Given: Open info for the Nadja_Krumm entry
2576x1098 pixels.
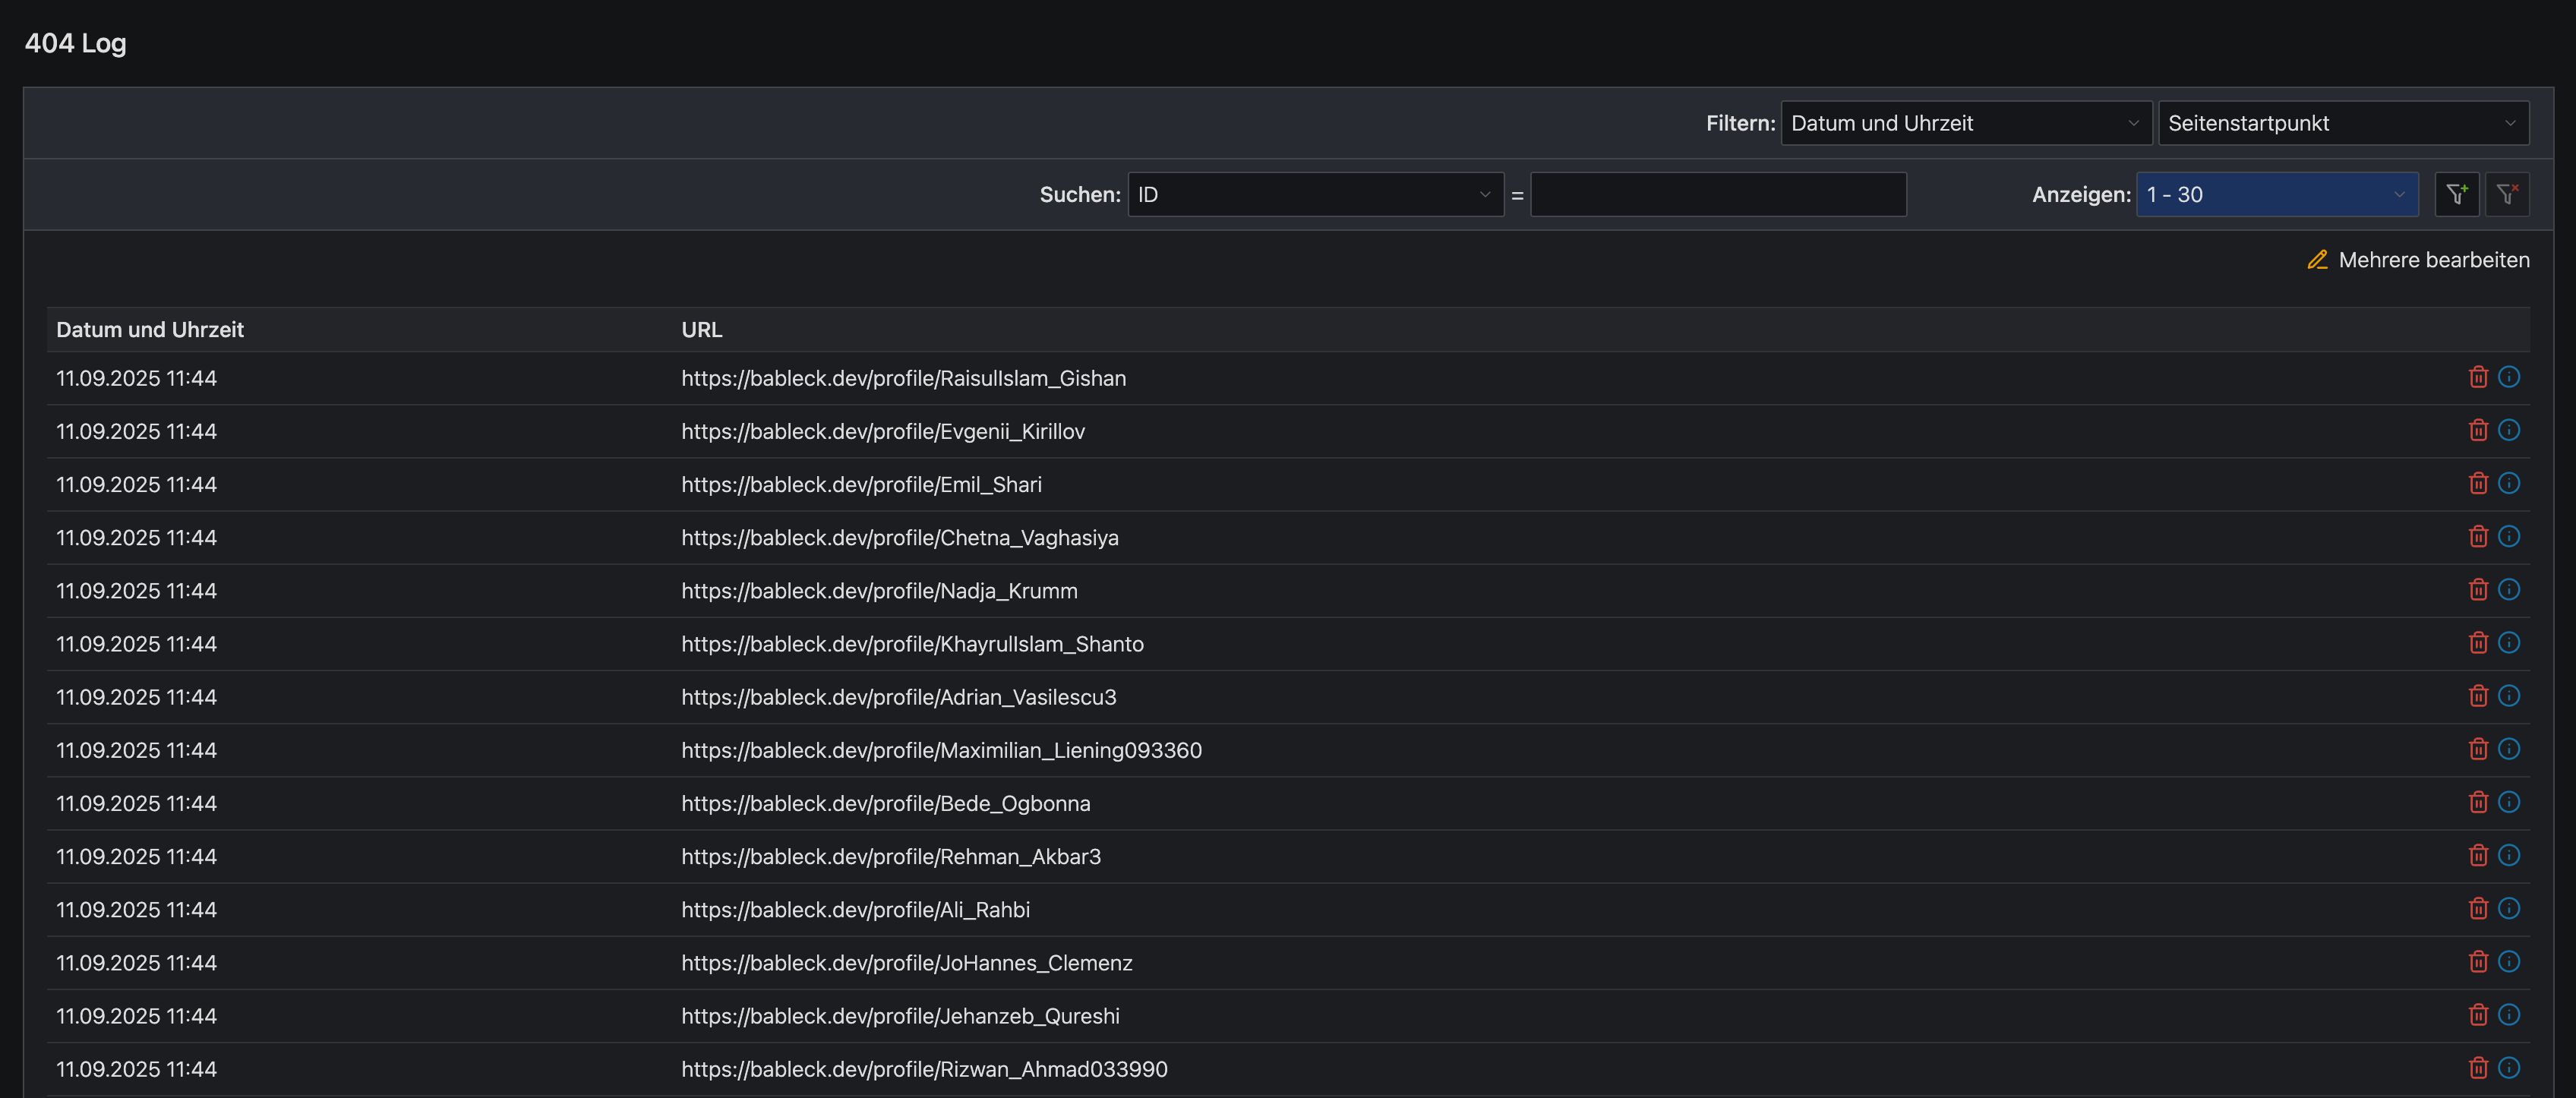Looking at the screenshot, I should pyautogui.click(x=2508, y=589).
